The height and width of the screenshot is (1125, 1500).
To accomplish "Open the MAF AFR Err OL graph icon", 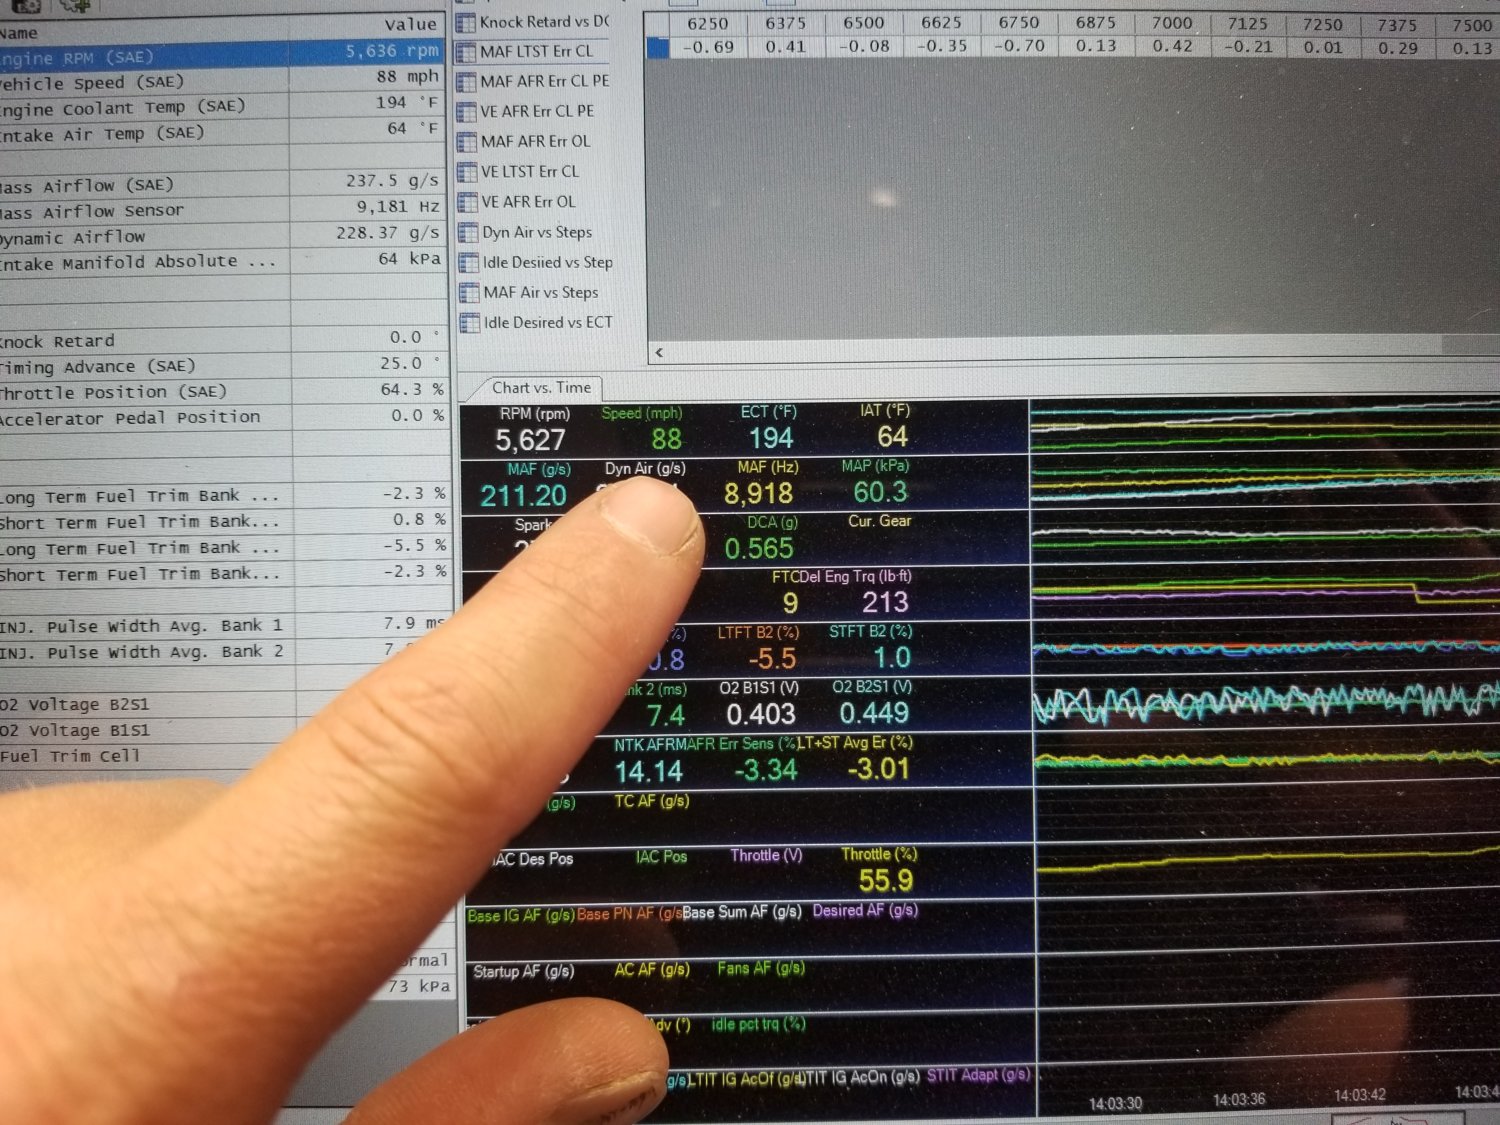I will click(467, 142).
